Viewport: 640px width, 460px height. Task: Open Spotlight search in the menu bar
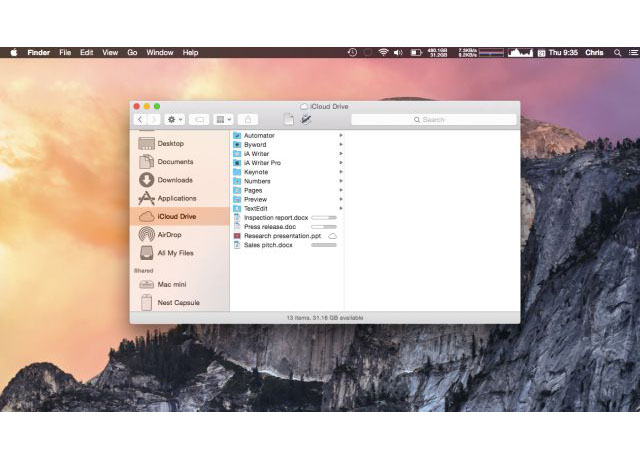pyautogui.click(x=618, y=53)
